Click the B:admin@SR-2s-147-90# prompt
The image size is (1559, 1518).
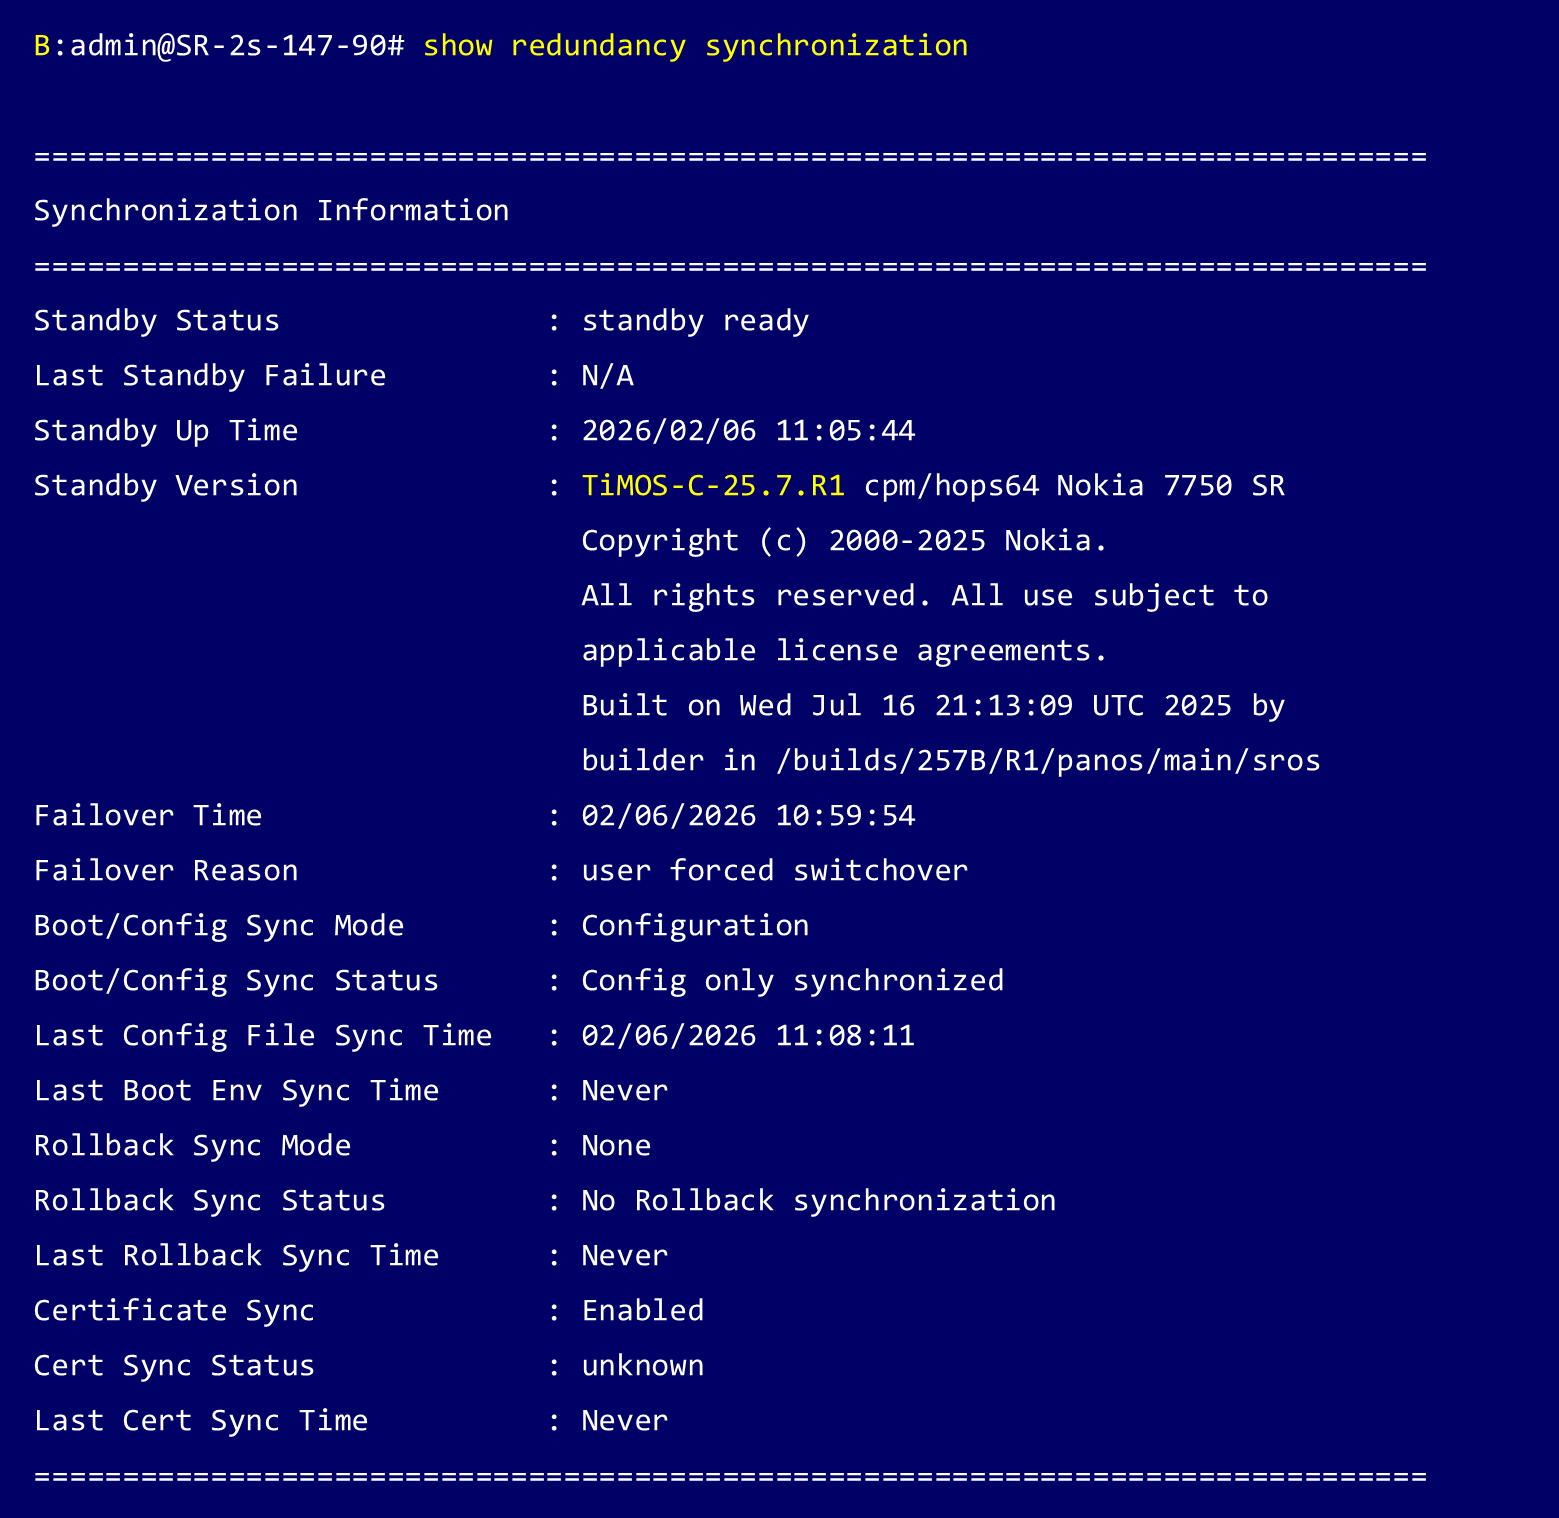click(219, 46)
